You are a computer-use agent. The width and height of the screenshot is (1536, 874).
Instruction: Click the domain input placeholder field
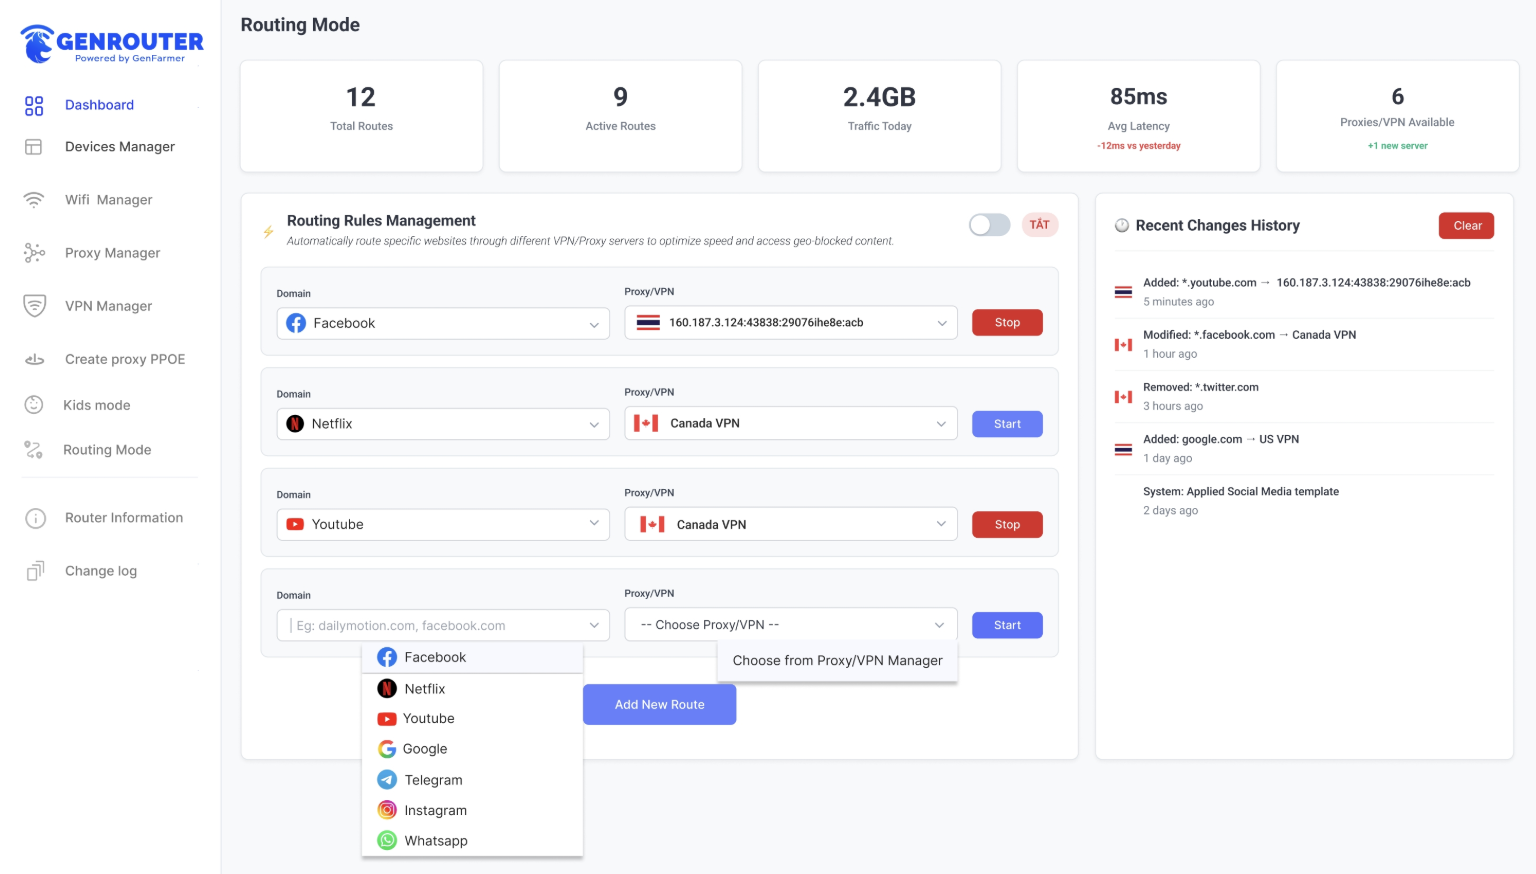(443, 625)
